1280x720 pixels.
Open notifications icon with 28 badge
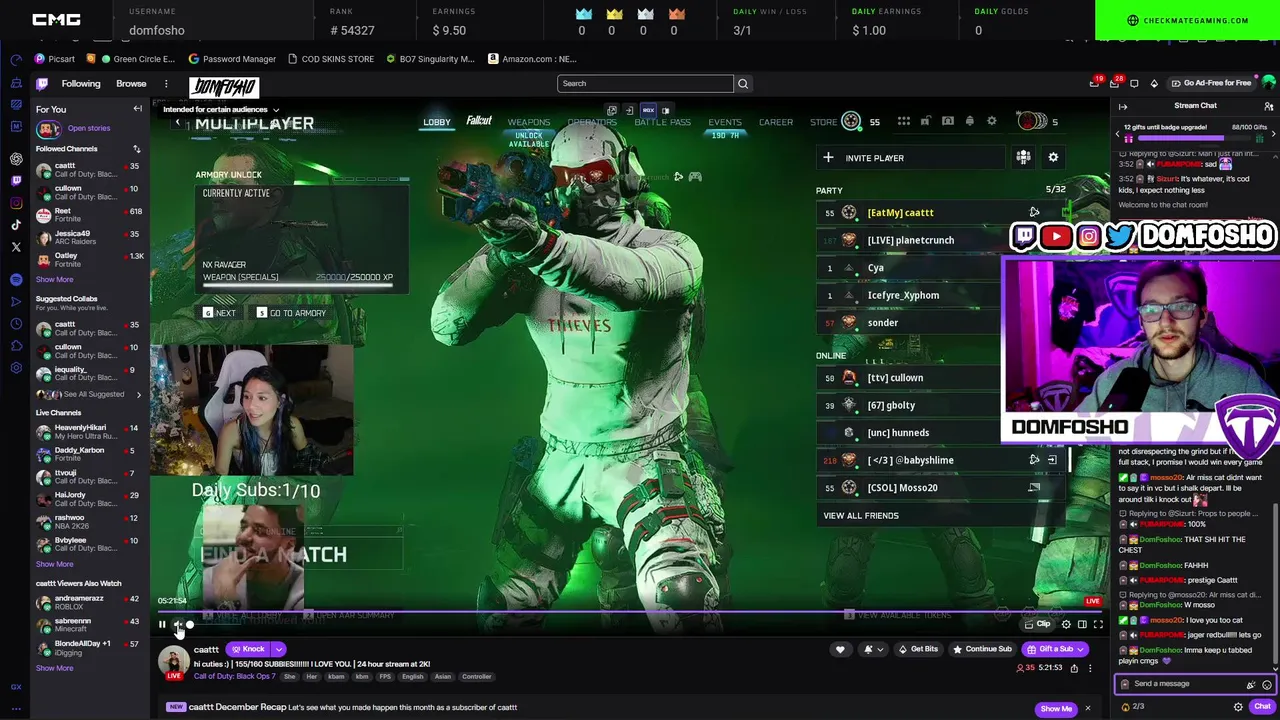(1115, 83)
